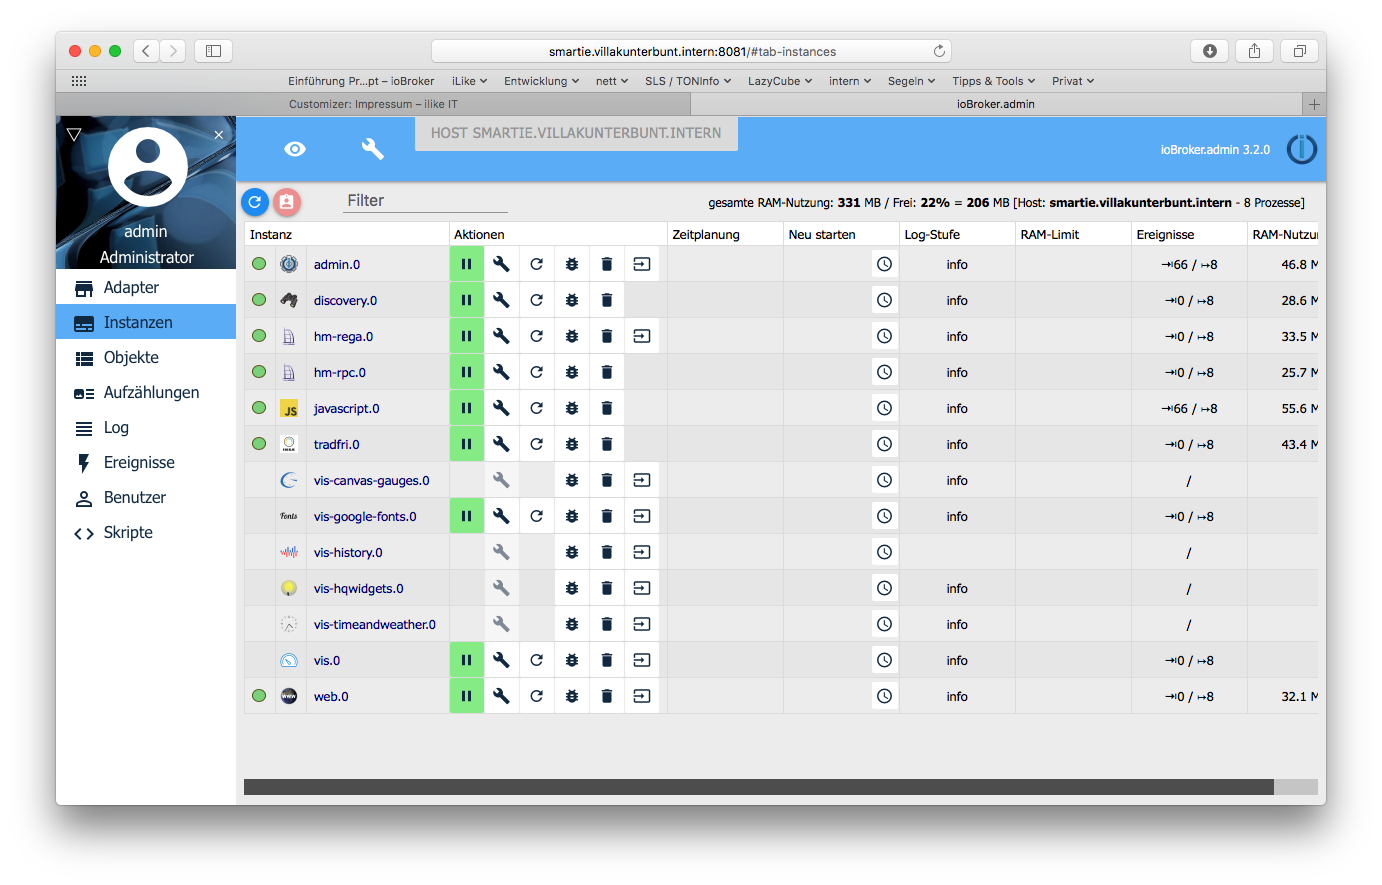Viewport: 1382px width, 885px height.
Task: Pause the javascript.0 instance
Action: (x=467, y=408)
